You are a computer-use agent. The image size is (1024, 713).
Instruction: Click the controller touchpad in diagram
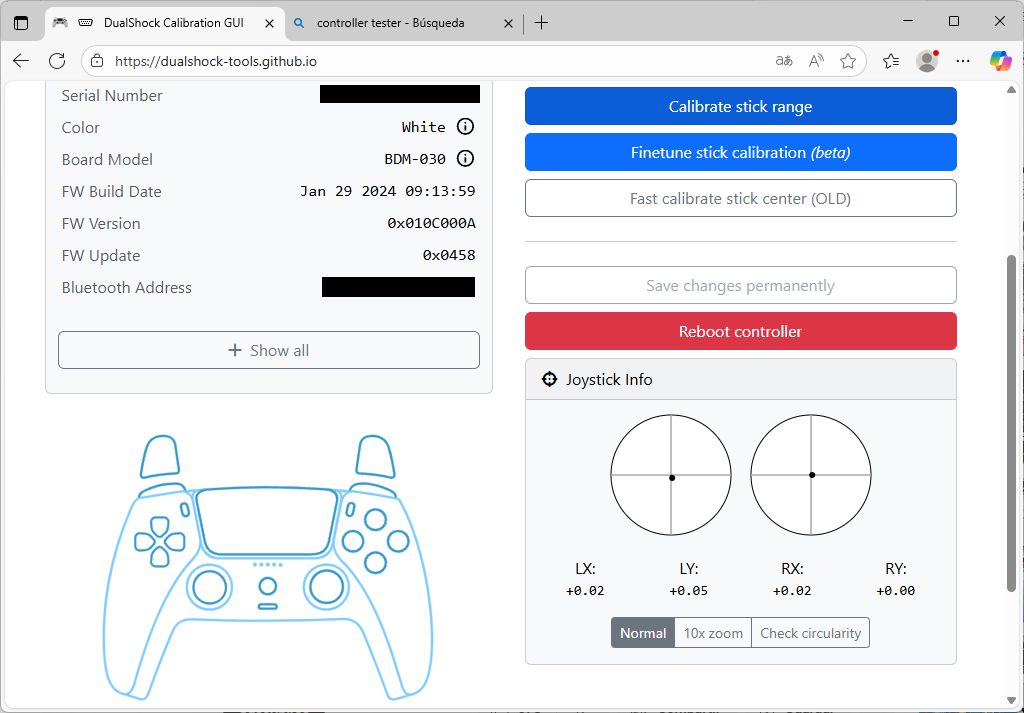[x=266, y=523]
